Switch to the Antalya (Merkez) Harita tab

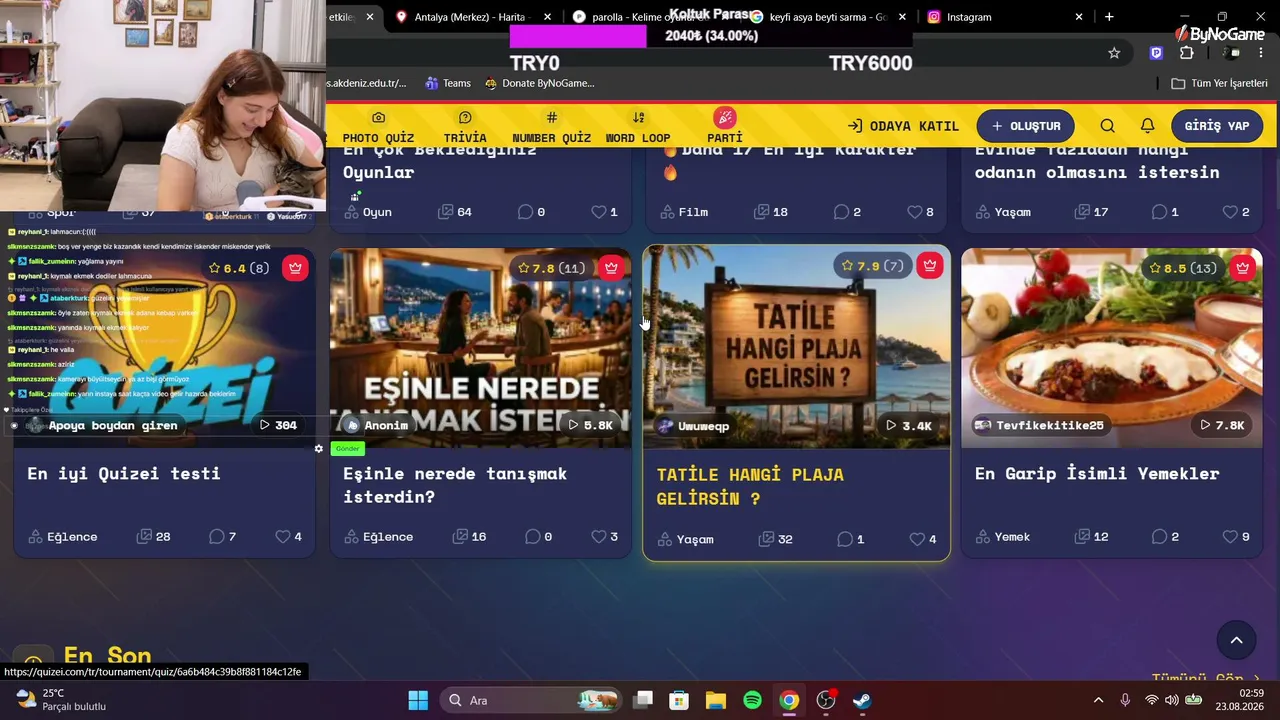(x=472, y=17)
